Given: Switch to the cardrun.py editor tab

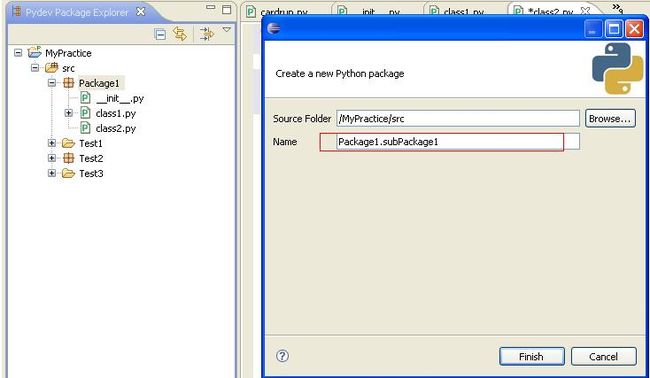Looking at the screenshot, I should [284, 11].
